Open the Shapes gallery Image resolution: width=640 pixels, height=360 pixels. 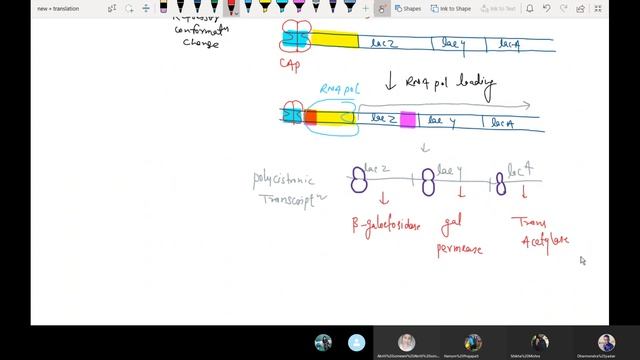(408, 9)
